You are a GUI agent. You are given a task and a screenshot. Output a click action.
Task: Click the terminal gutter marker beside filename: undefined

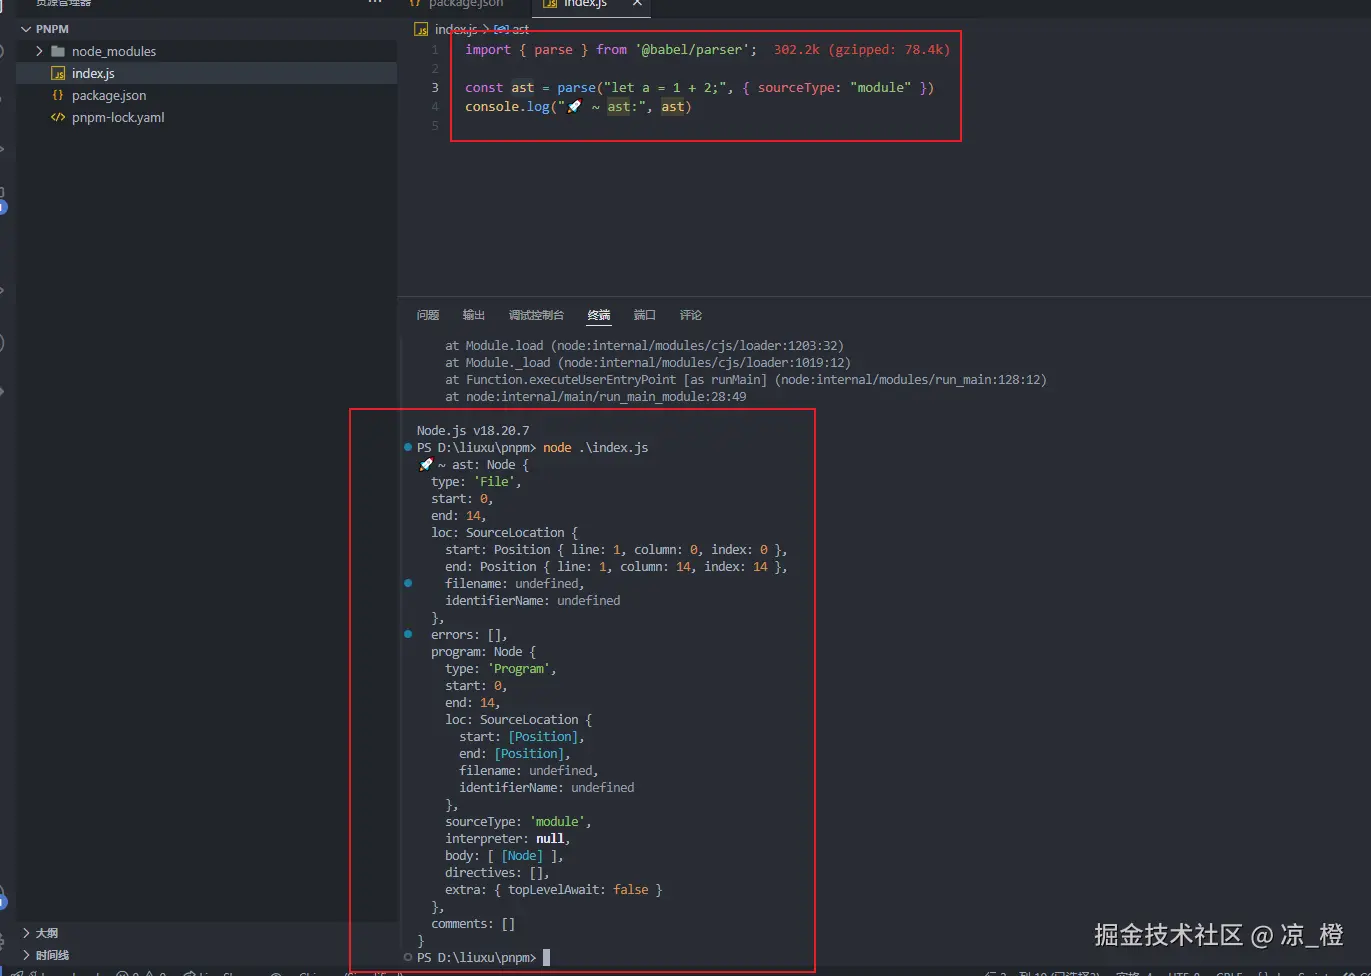coord(408,583)
